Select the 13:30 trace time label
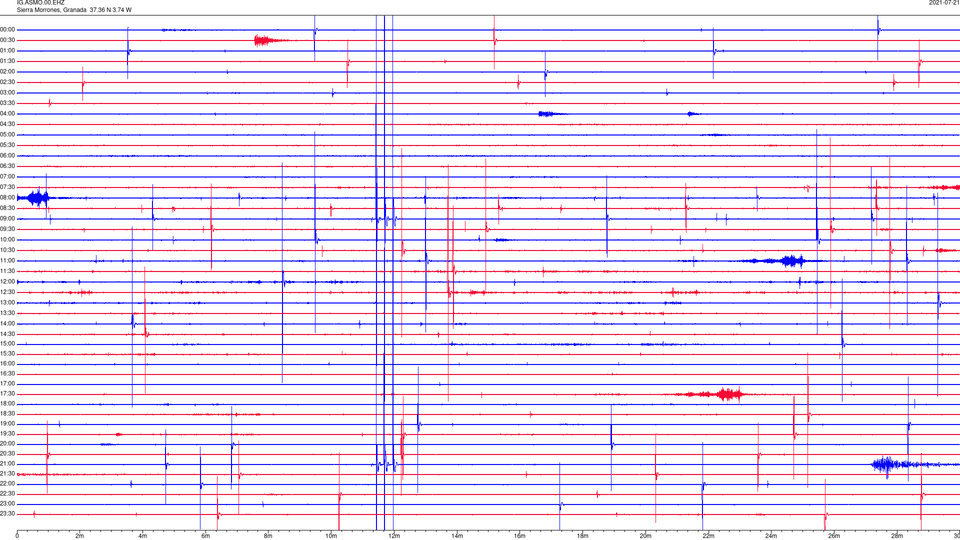The width and height of the screenshot is (960, 540). coord(8,313)
